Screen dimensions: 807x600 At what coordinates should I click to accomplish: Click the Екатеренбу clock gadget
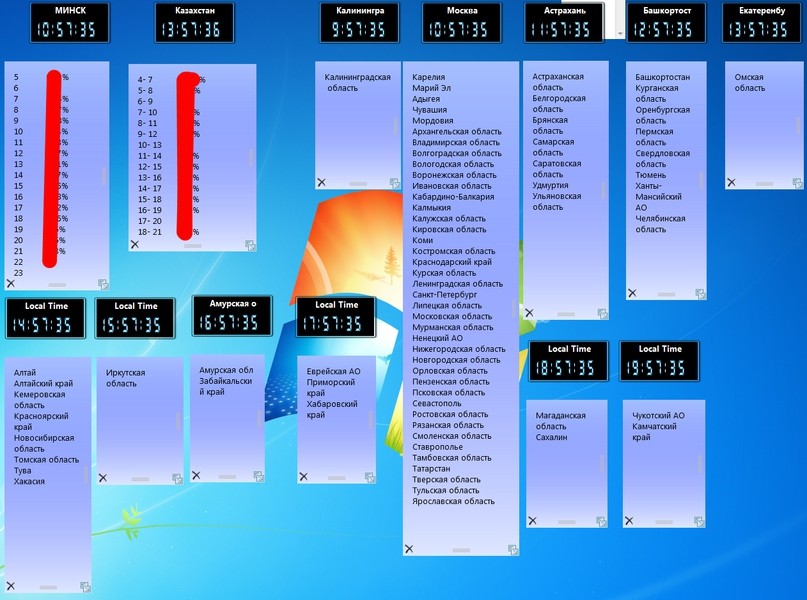click(762, 23)
